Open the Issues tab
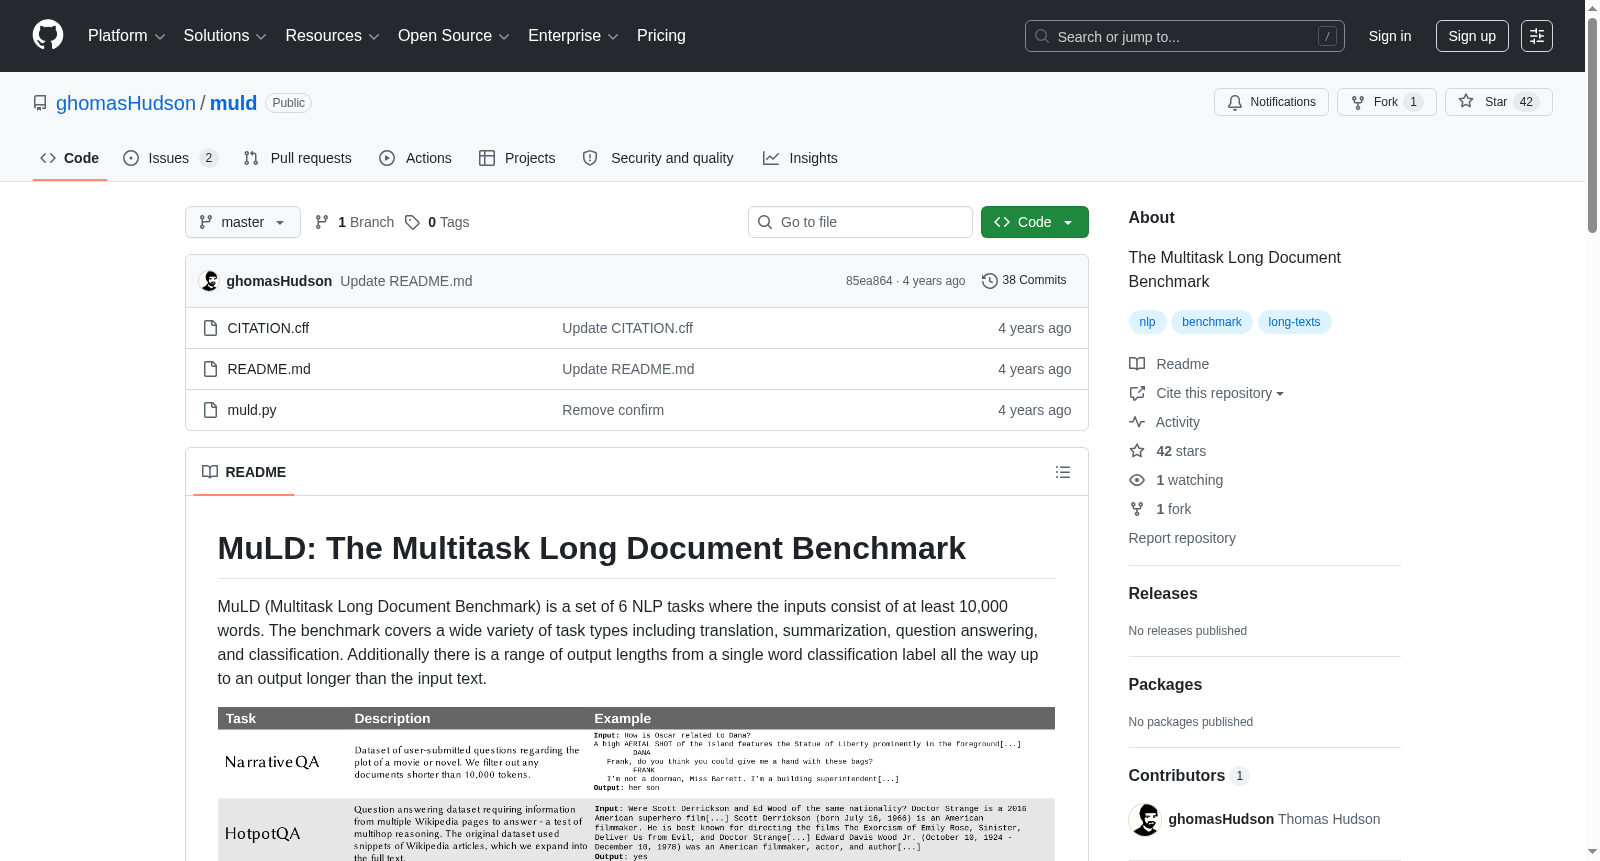The image size is (1600, 861). click(170, 158)
